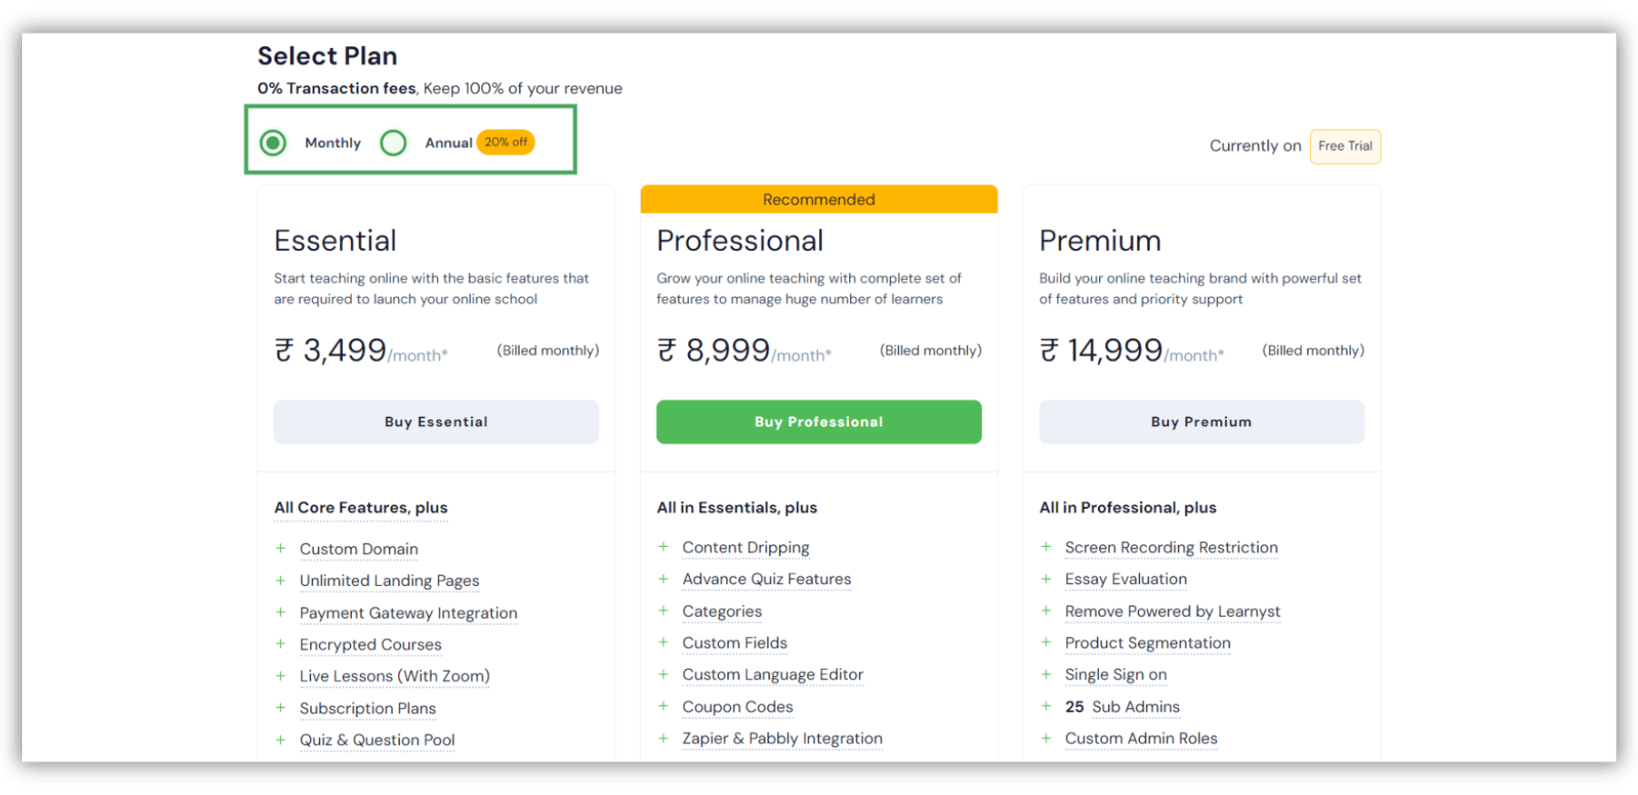Click the Buy Professional button
Viewport: 1638px width, 795px height.
coord(818,421)
